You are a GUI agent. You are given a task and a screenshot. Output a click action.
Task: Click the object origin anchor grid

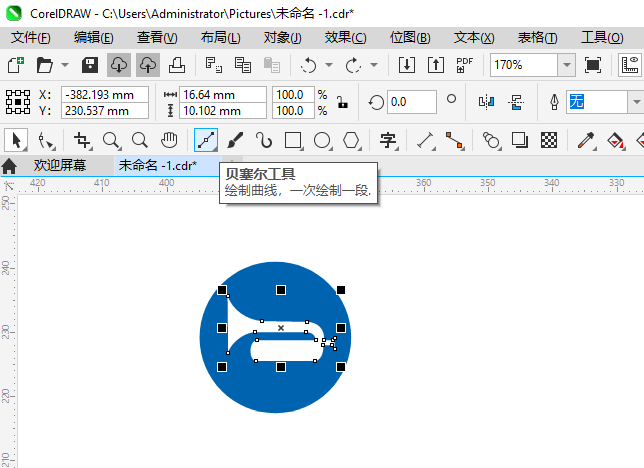tap(18, 102)
